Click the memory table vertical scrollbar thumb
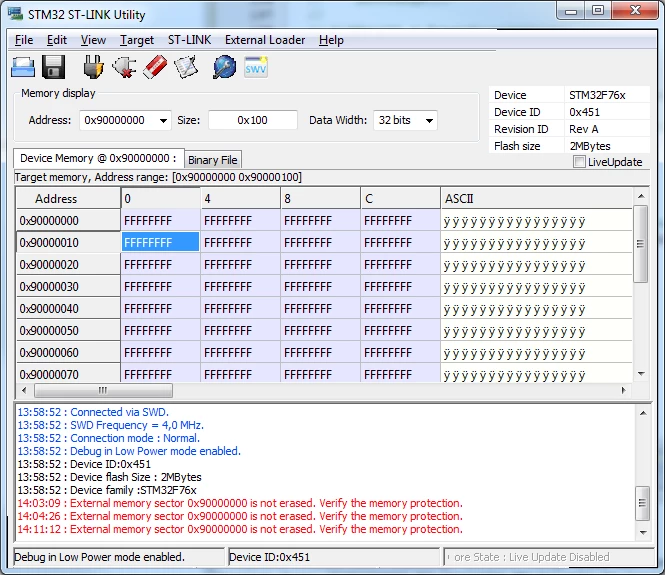This screenshot has height=575, width=665. (x=640, y=244)
